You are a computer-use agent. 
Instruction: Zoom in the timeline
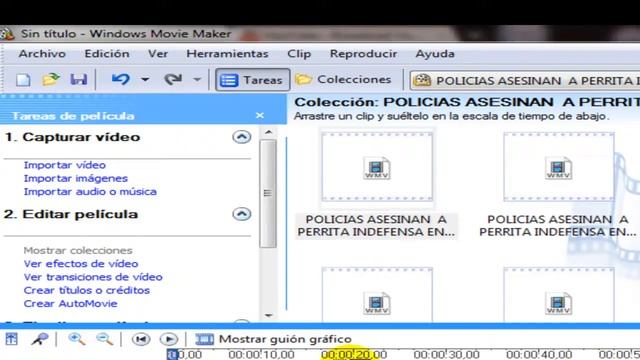(x=76, y=339)
